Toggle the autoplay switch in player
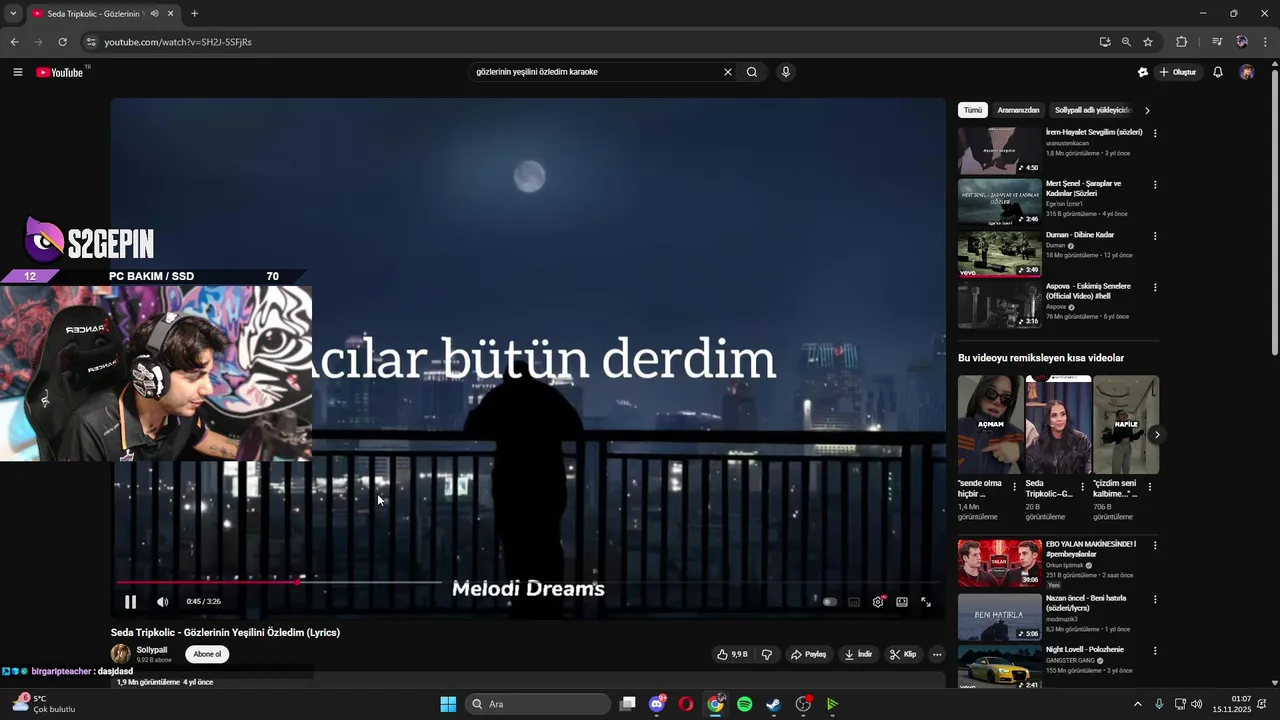The image size is (1280, 720). [x=830, y=602]
